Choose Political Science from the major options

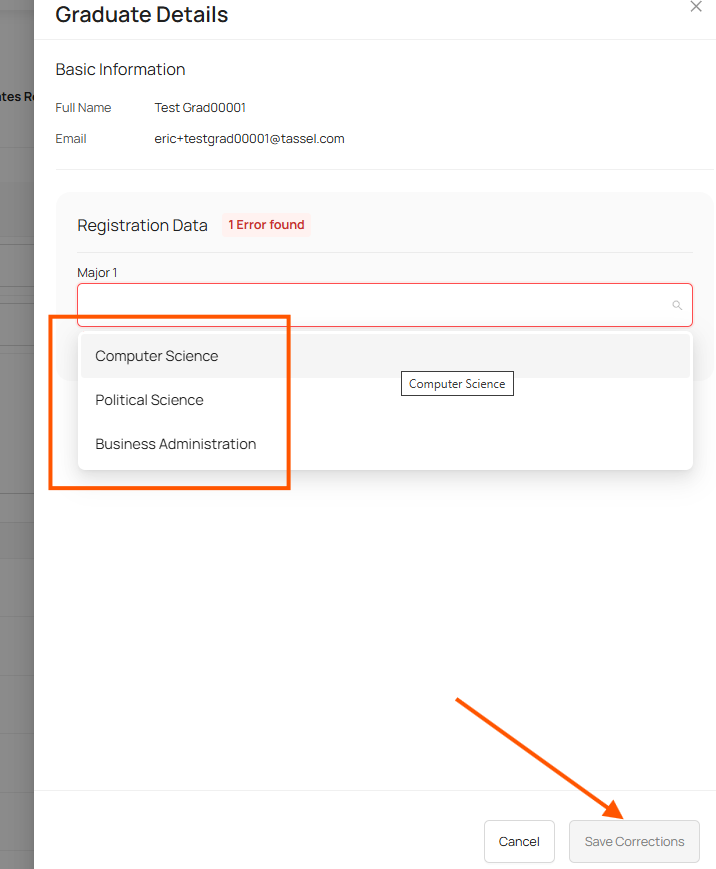pos(149,400)
